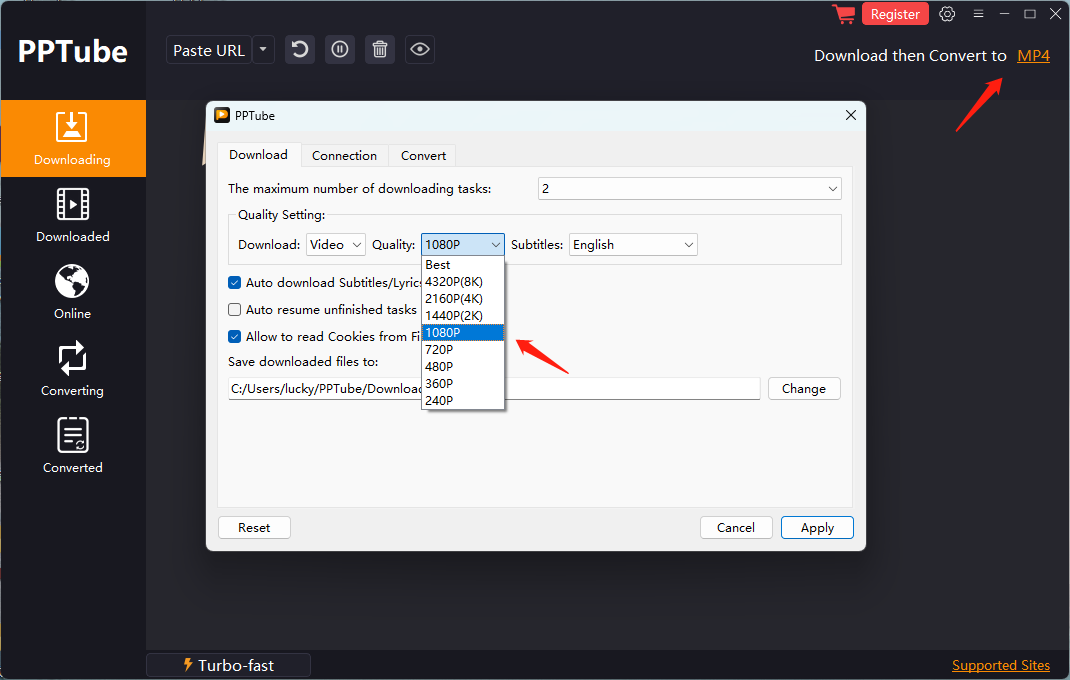Screen dimensions: 1070x680
Task: Switch to the Connection tab
Action: point(344,155)
